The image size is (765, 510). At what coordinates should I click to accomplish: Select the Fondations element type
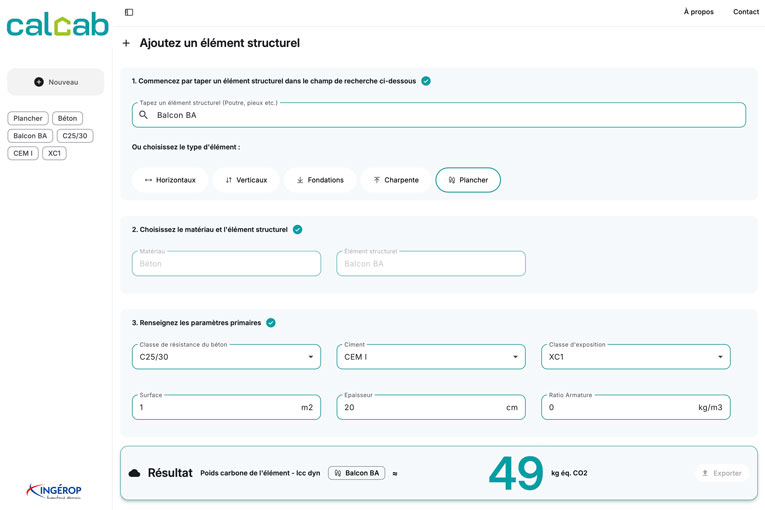coord(320,180)
